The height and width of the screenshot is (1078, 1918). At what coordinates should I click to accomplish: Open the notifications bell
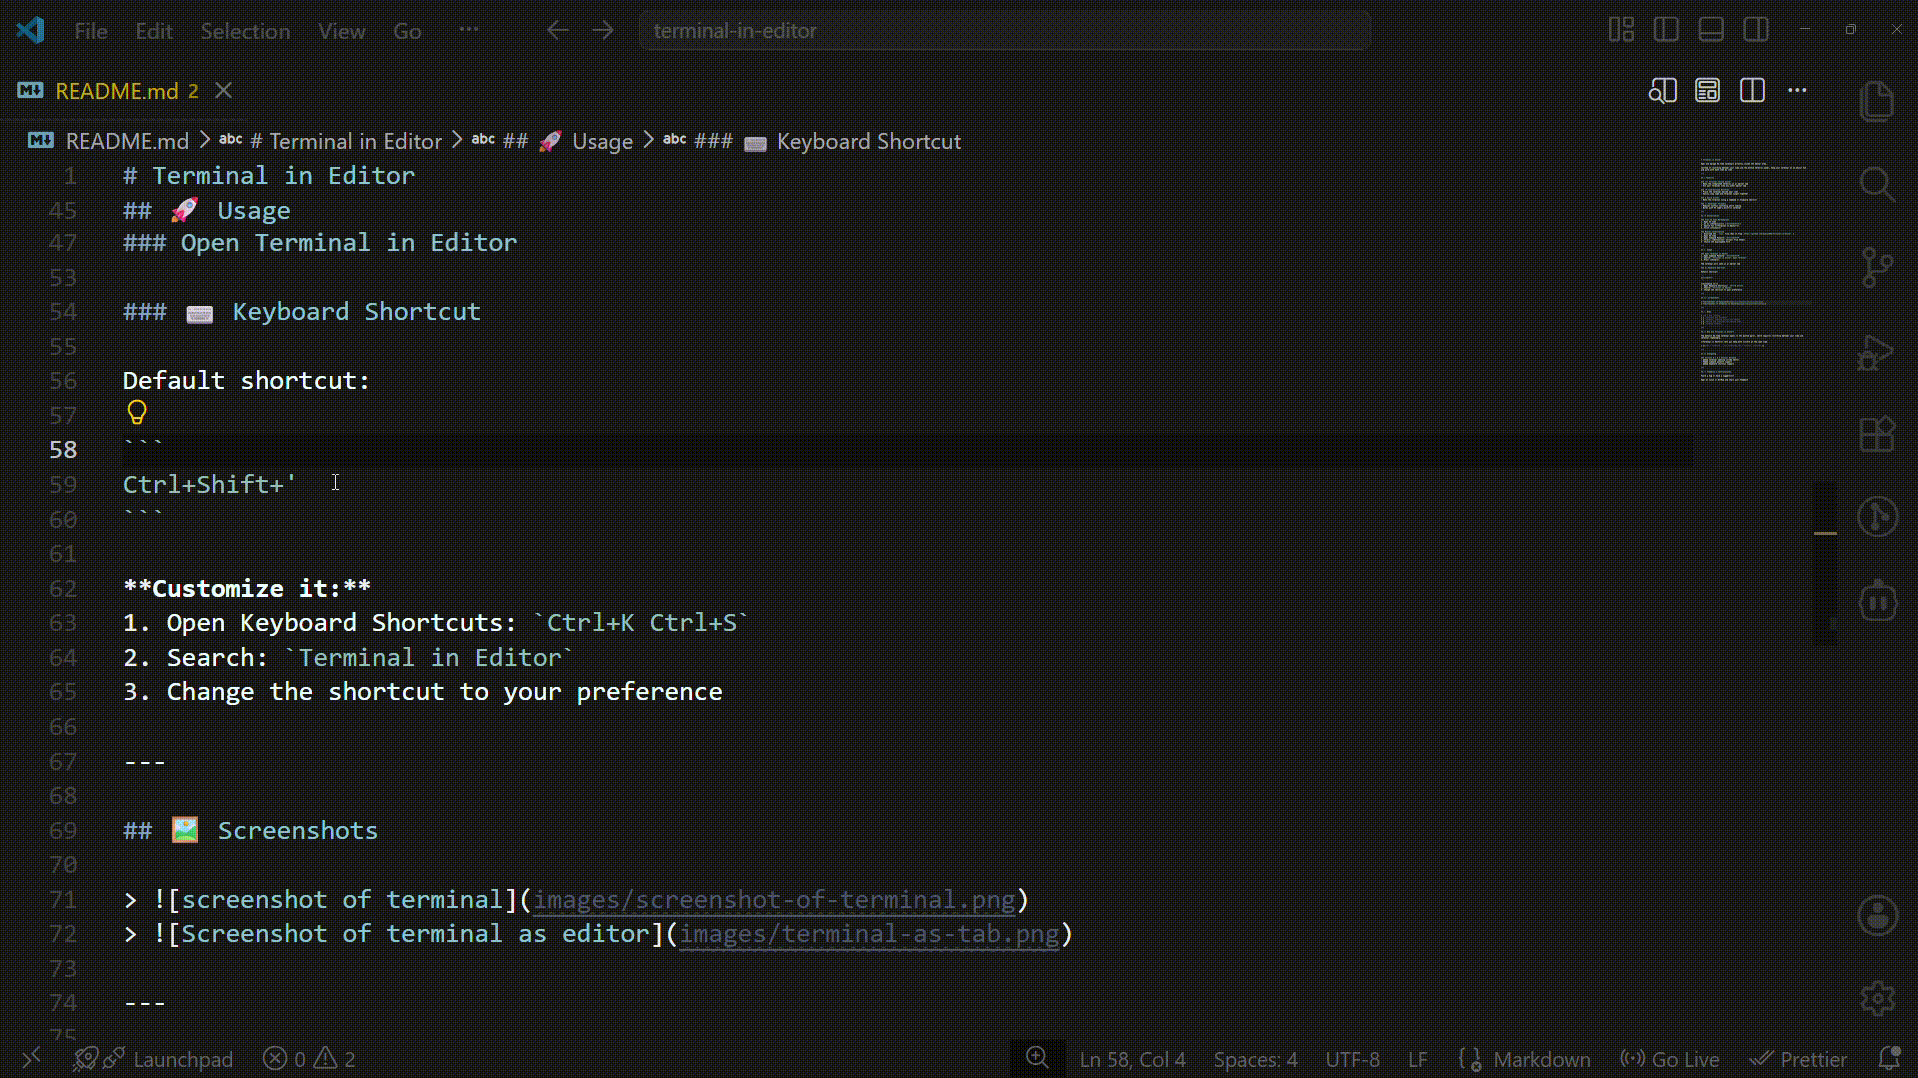[x=1889, y=1058]
